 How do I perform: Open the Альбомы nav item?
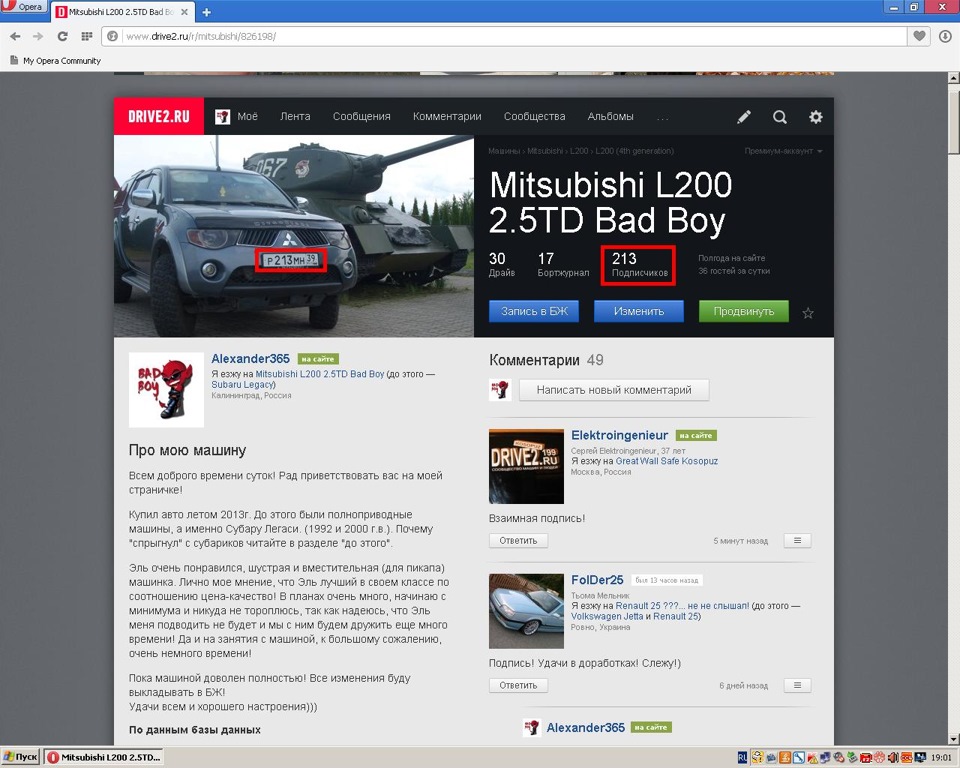pos(610,116)
